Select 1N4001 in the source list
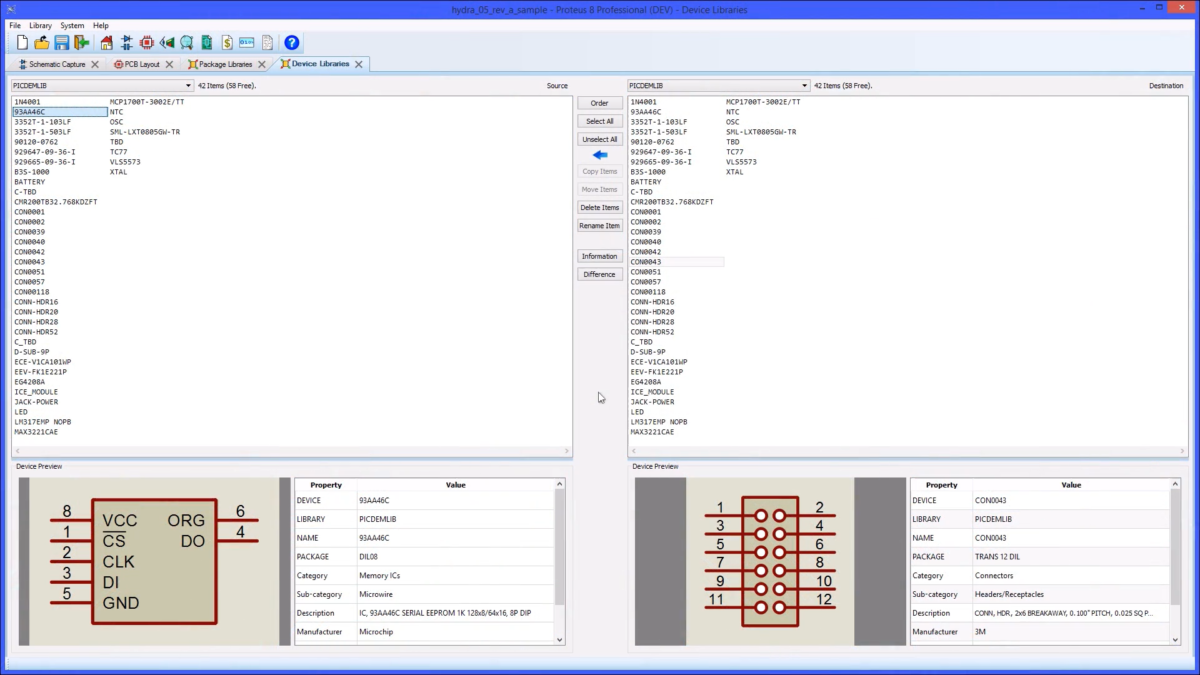The height and width of the screenshot is (675, 1200). point(28,102)
